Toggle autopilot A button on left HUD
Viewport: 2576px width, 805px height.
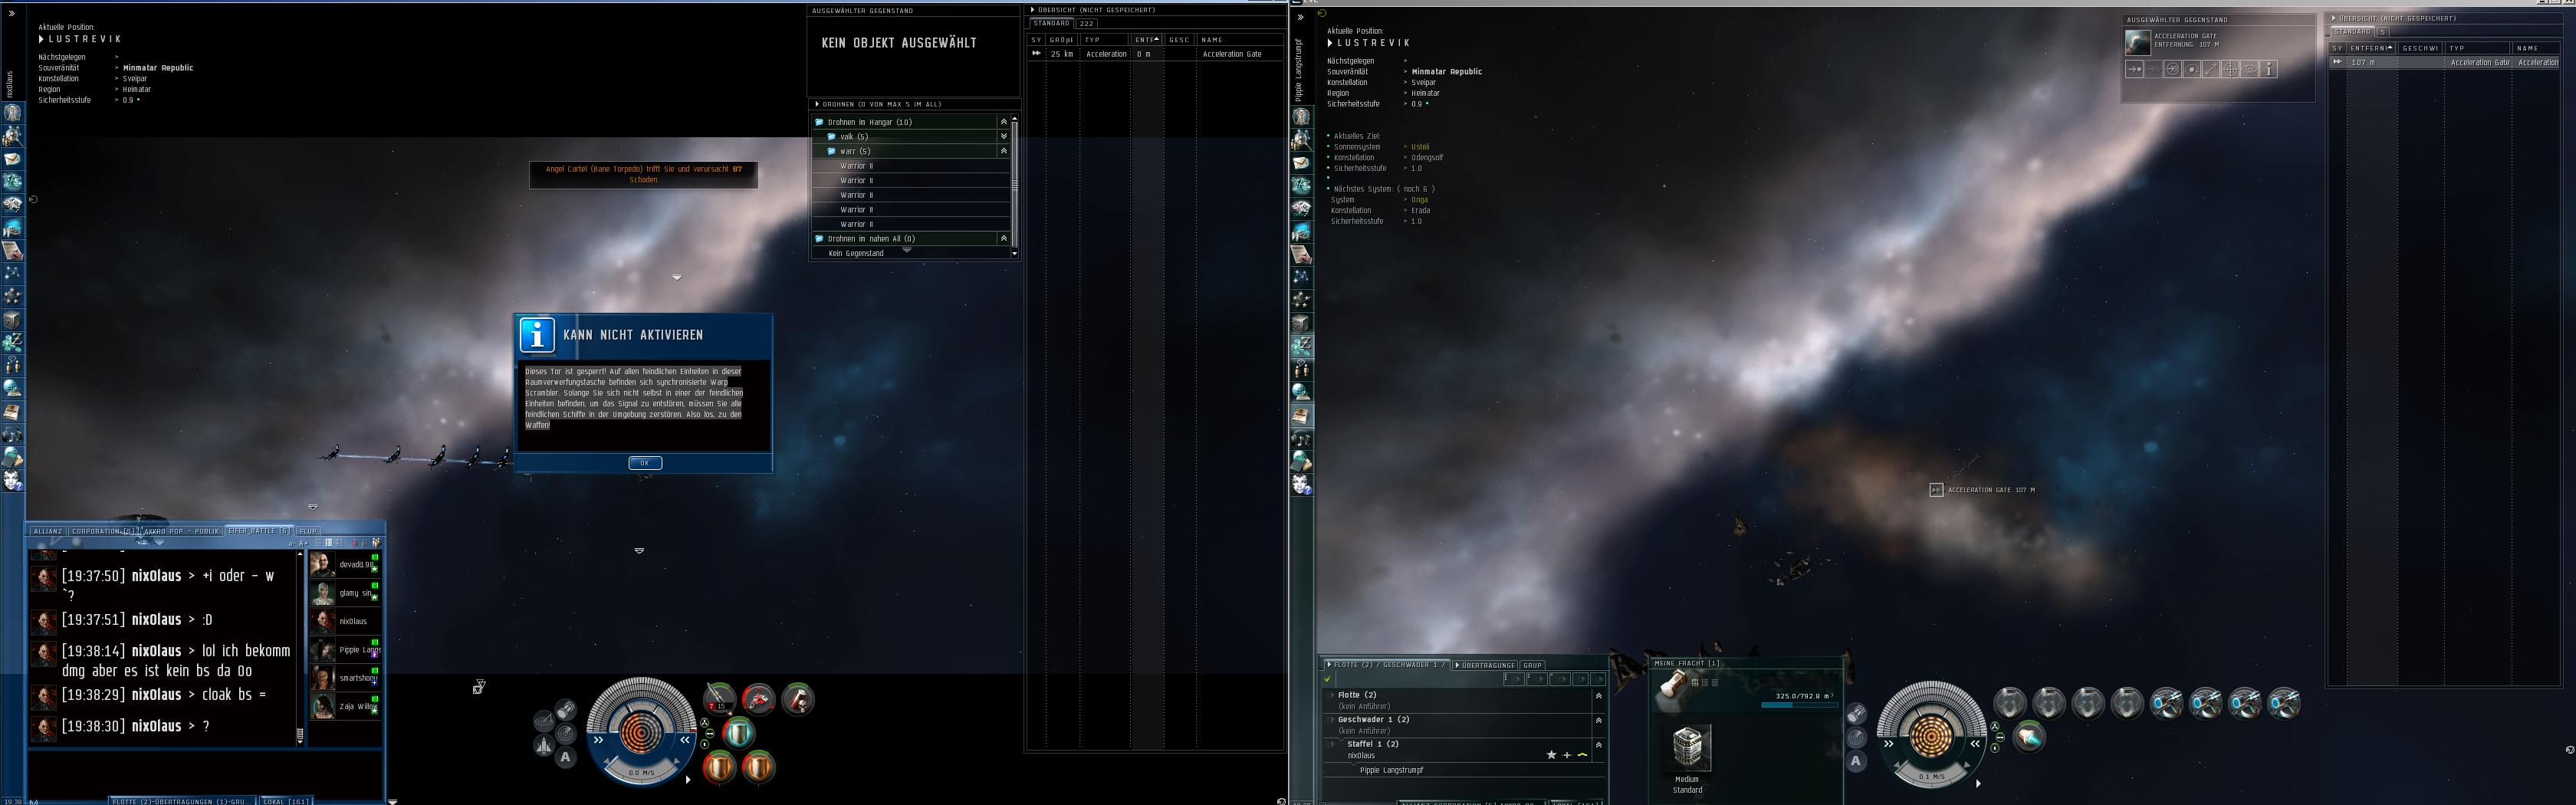566,757
